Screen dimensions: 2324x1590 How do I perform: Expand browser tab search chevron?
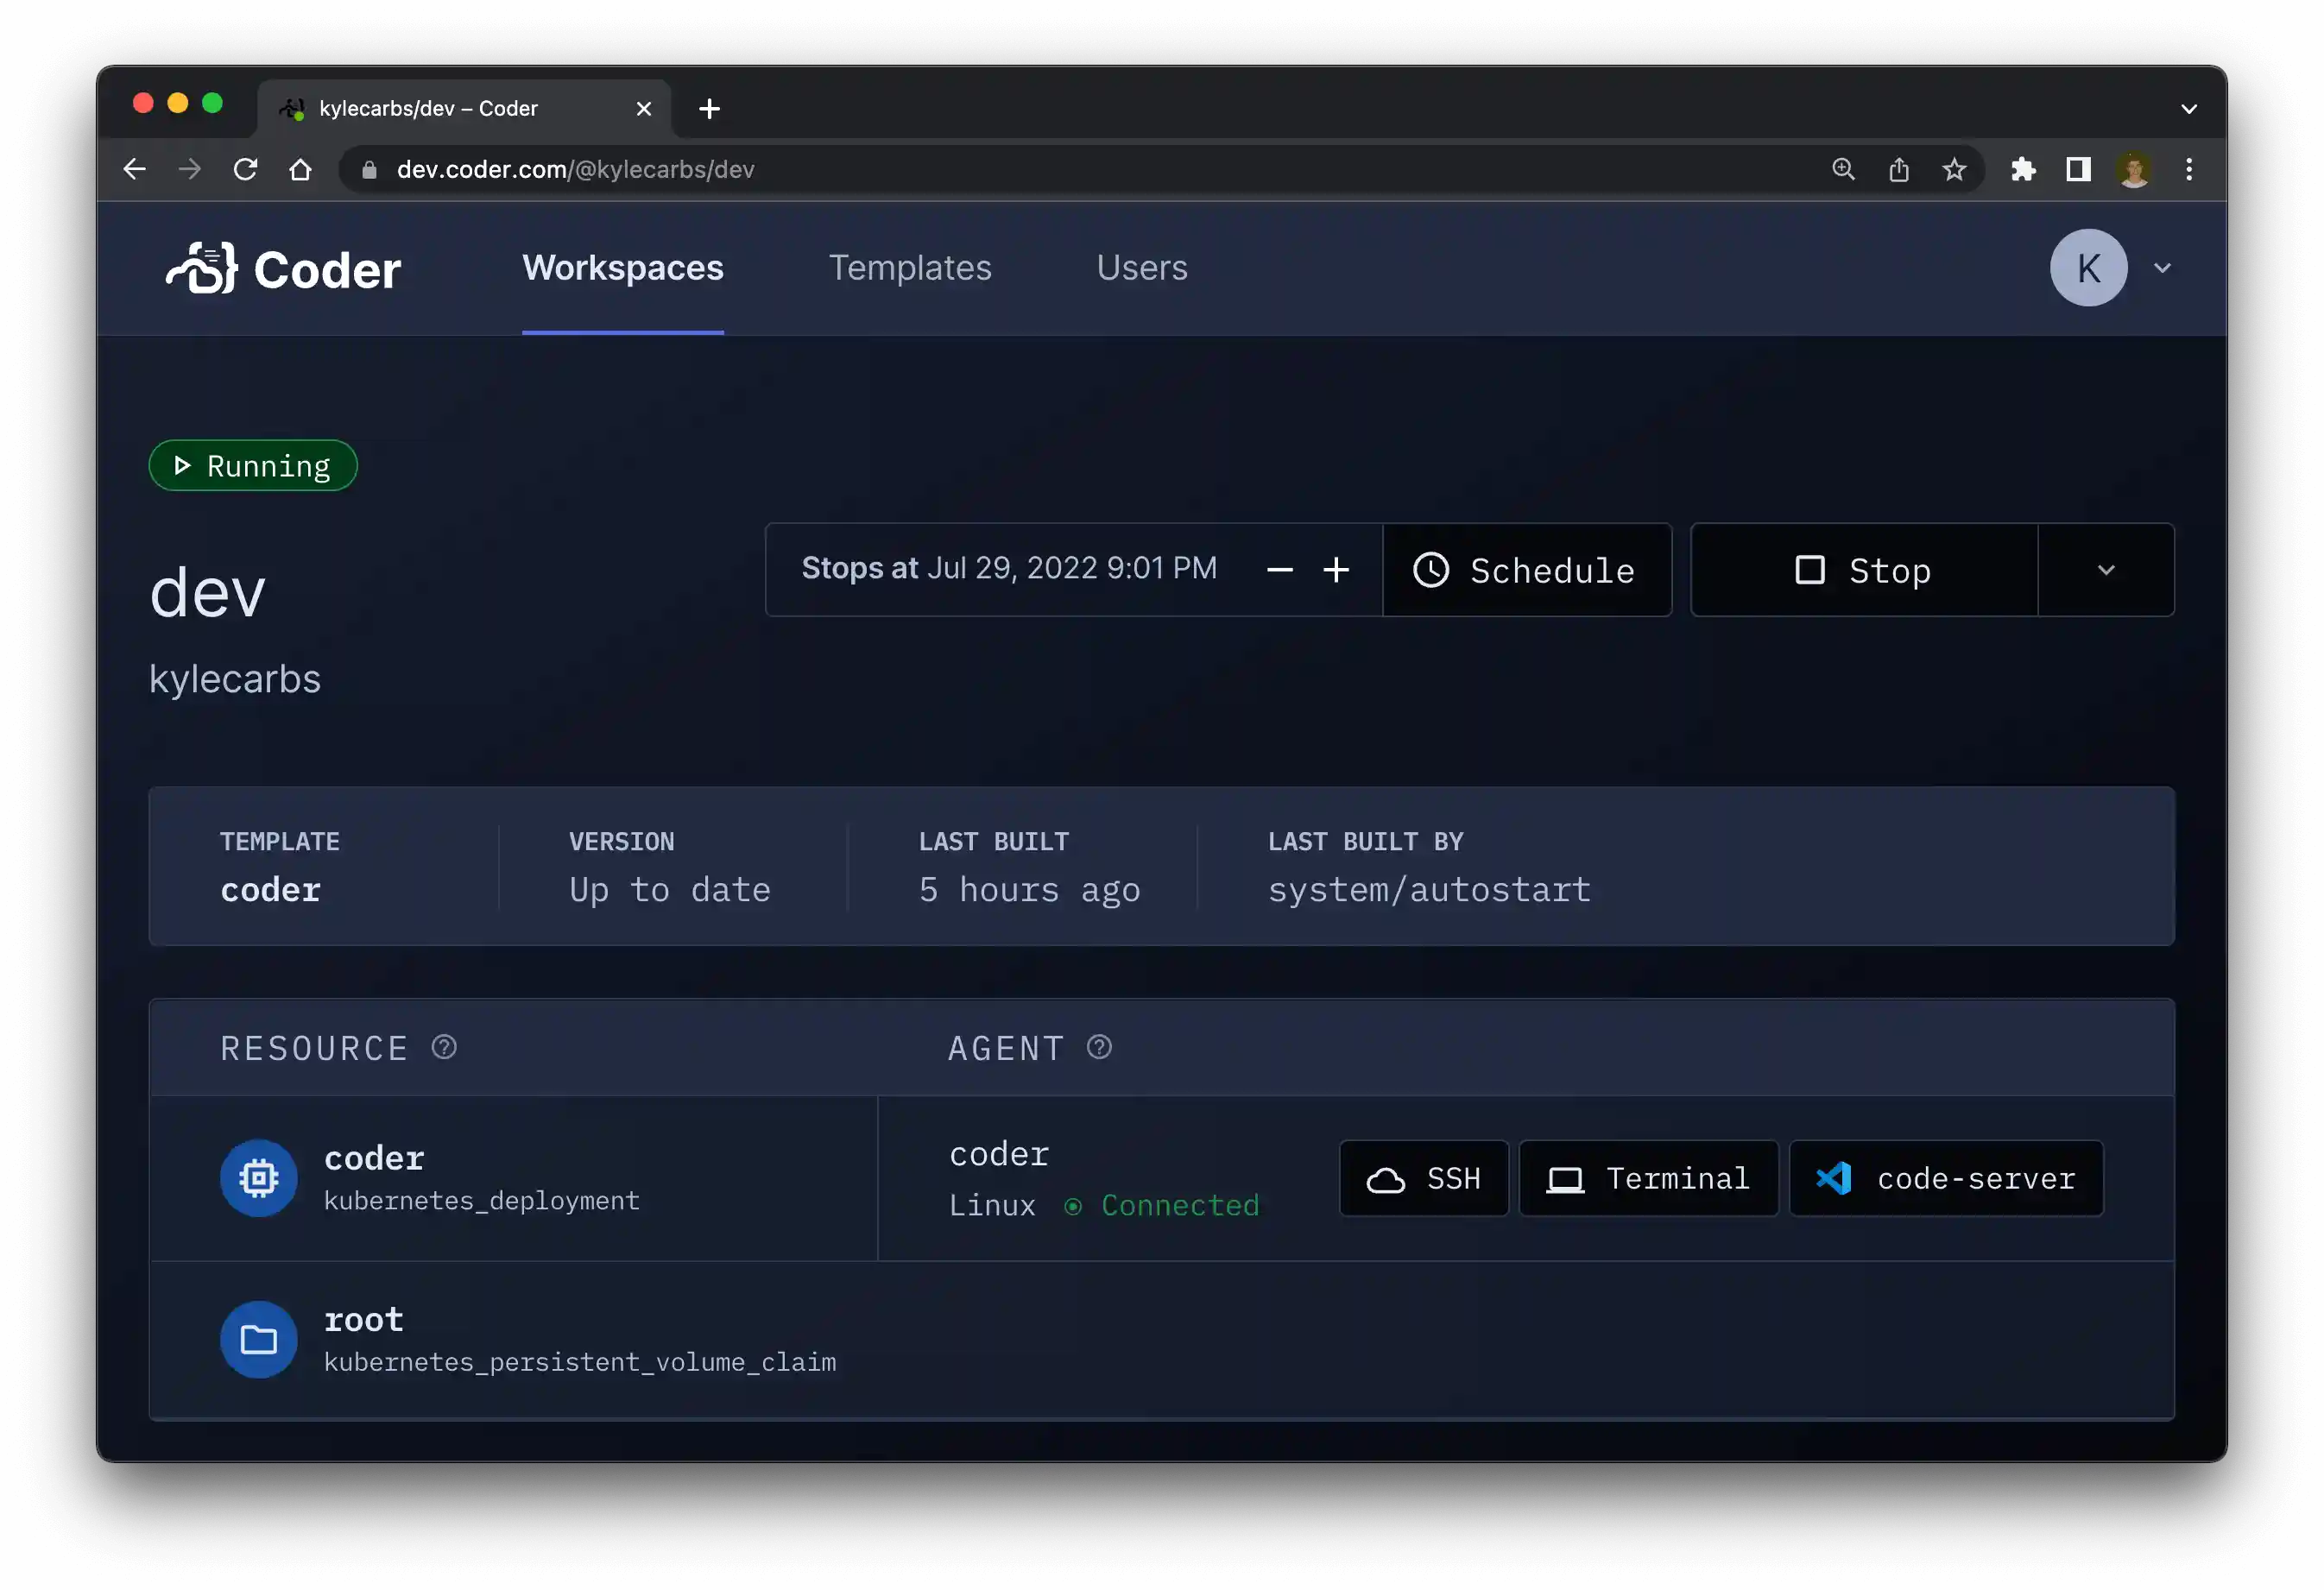pos(2188,108)
